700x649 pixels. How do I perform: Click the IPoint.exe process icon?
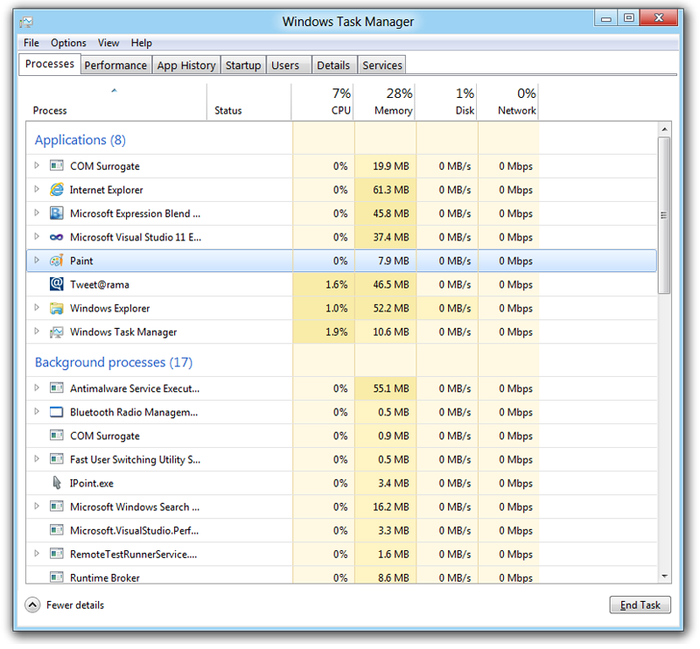click(x=57, y=484)
